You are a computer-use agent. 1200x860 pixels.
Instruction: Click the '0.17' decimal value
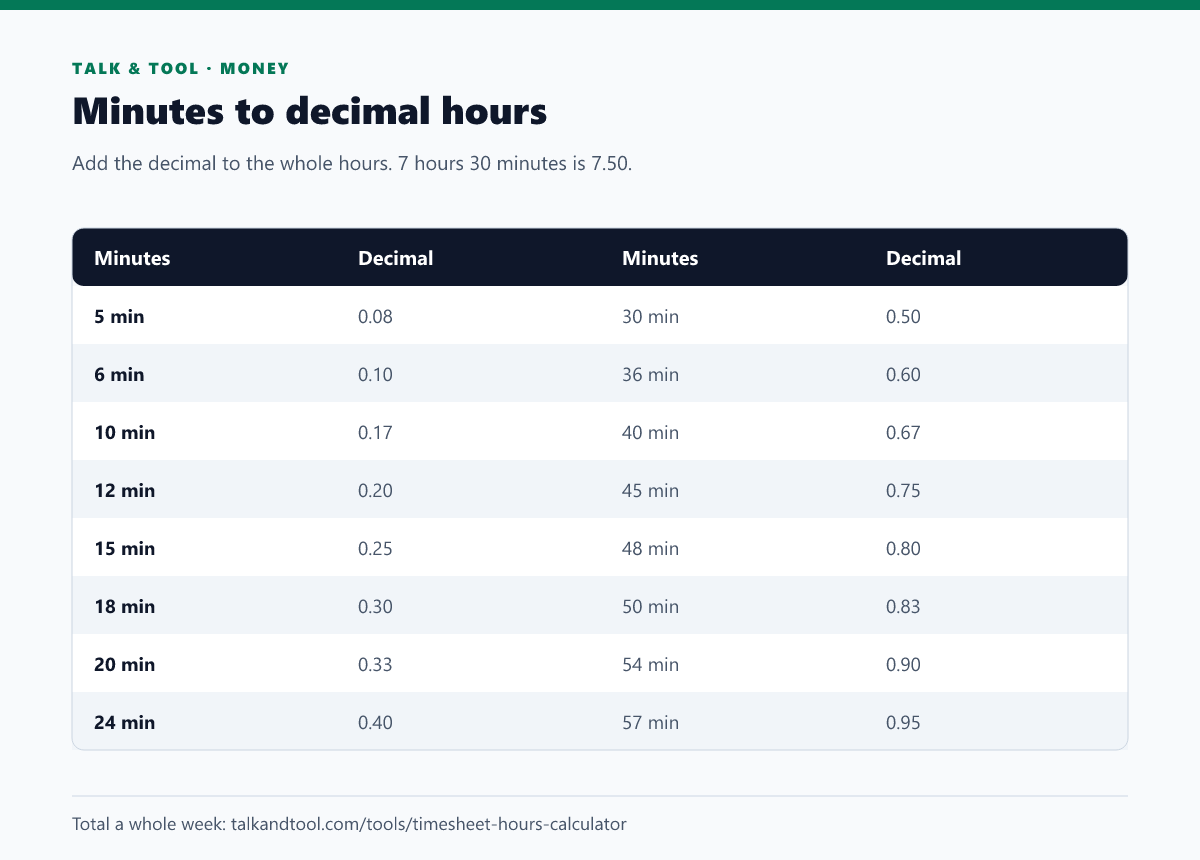[x=376, y=433]
